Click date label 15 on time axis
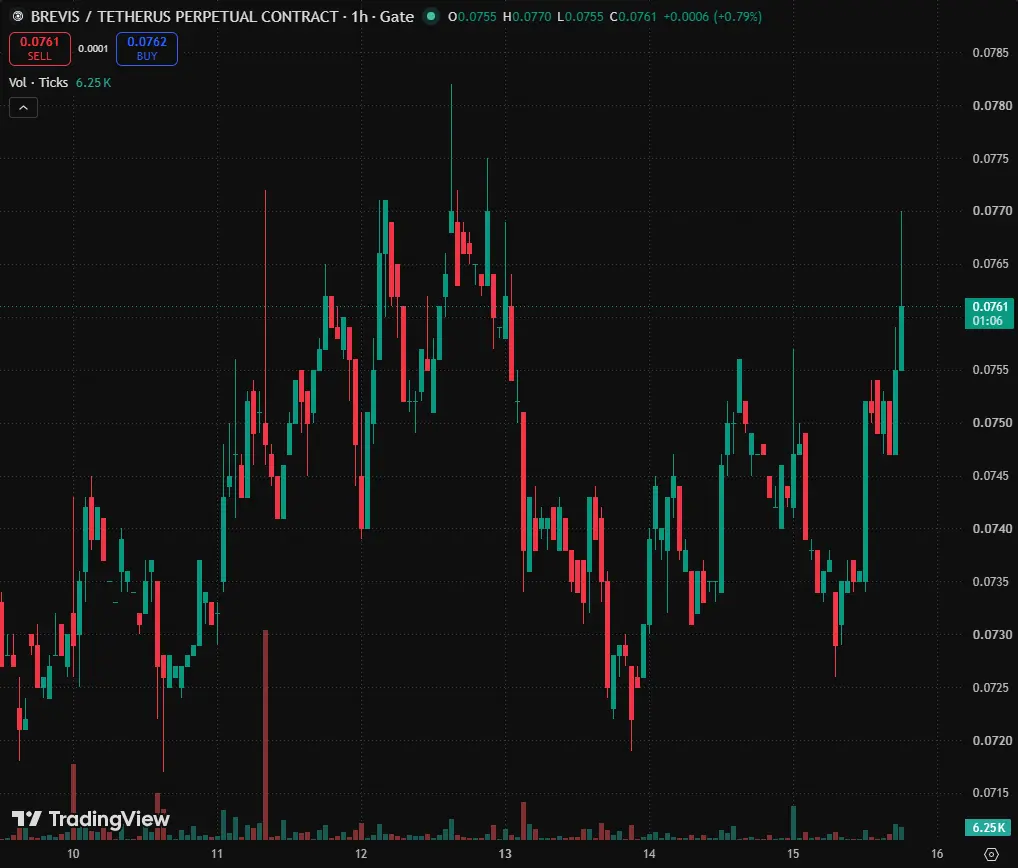The image size is (1018, 868). tap(793, 854)
